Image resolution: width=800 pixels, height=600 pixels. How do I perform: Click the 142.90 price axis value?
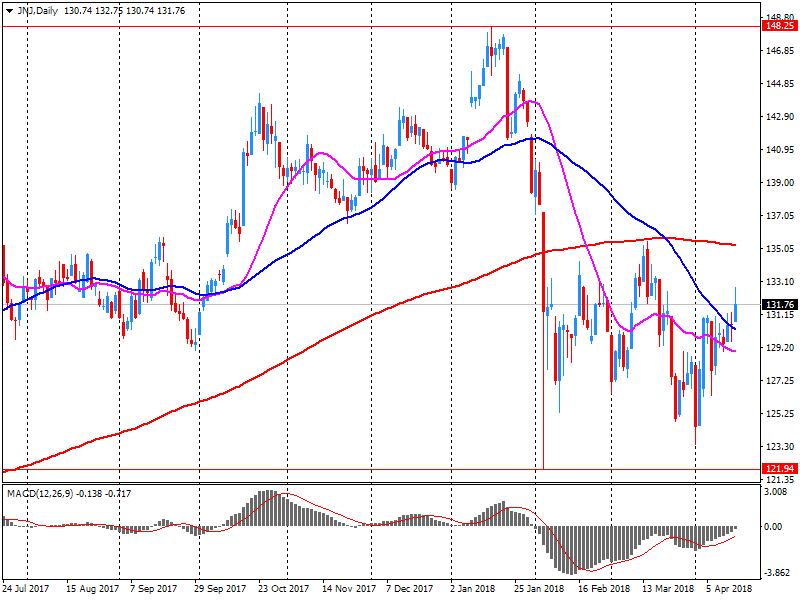[780, 116]
